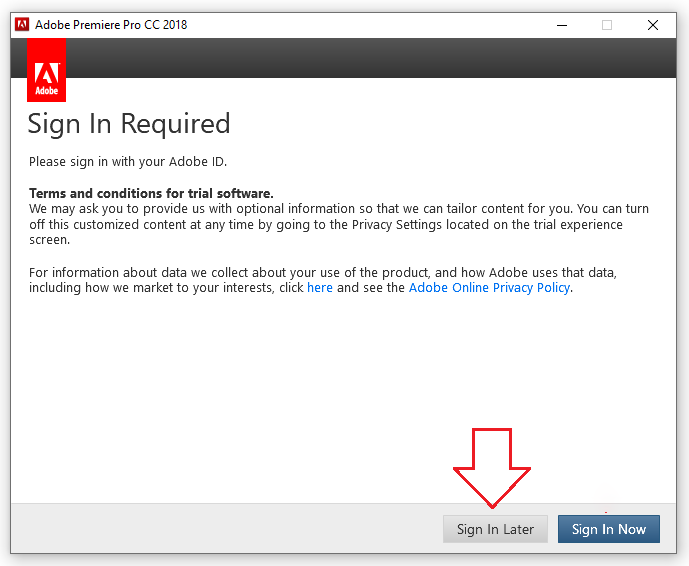Image resolution: width=689 pixels, height=566 pixels.
Task: Click the disabled maximize window button
Action: click(x=607, y=25)
